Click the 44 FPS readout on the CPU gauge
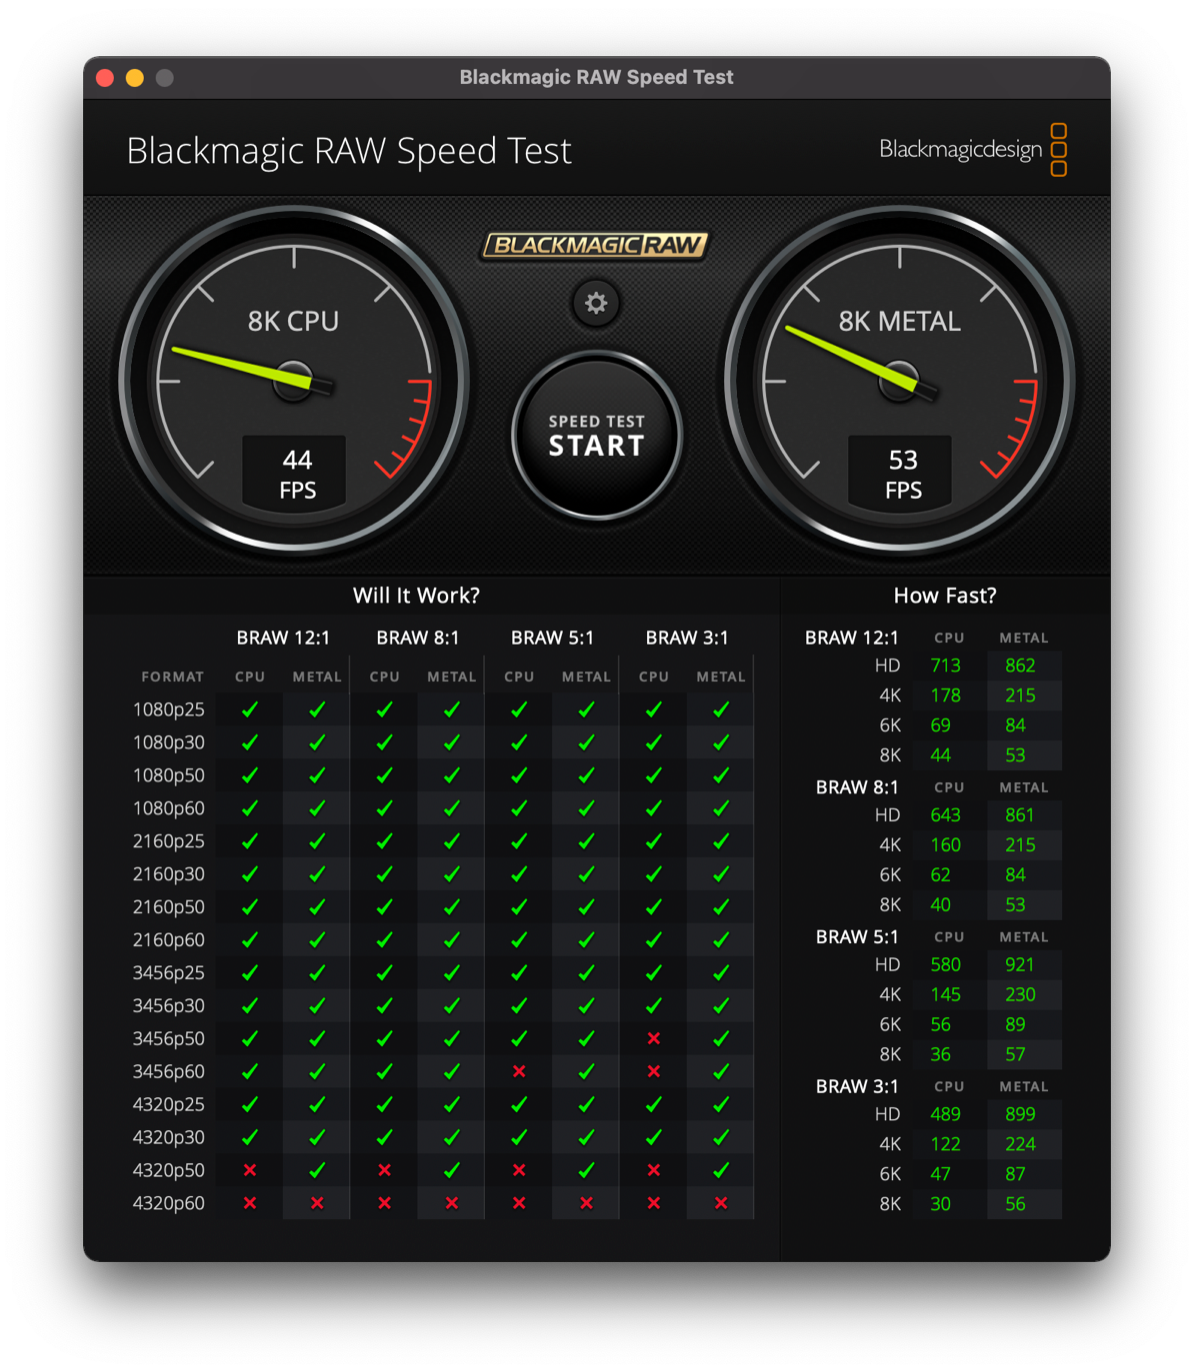Viewport: 1194px width, 1372px height. (x=297, y=474)
